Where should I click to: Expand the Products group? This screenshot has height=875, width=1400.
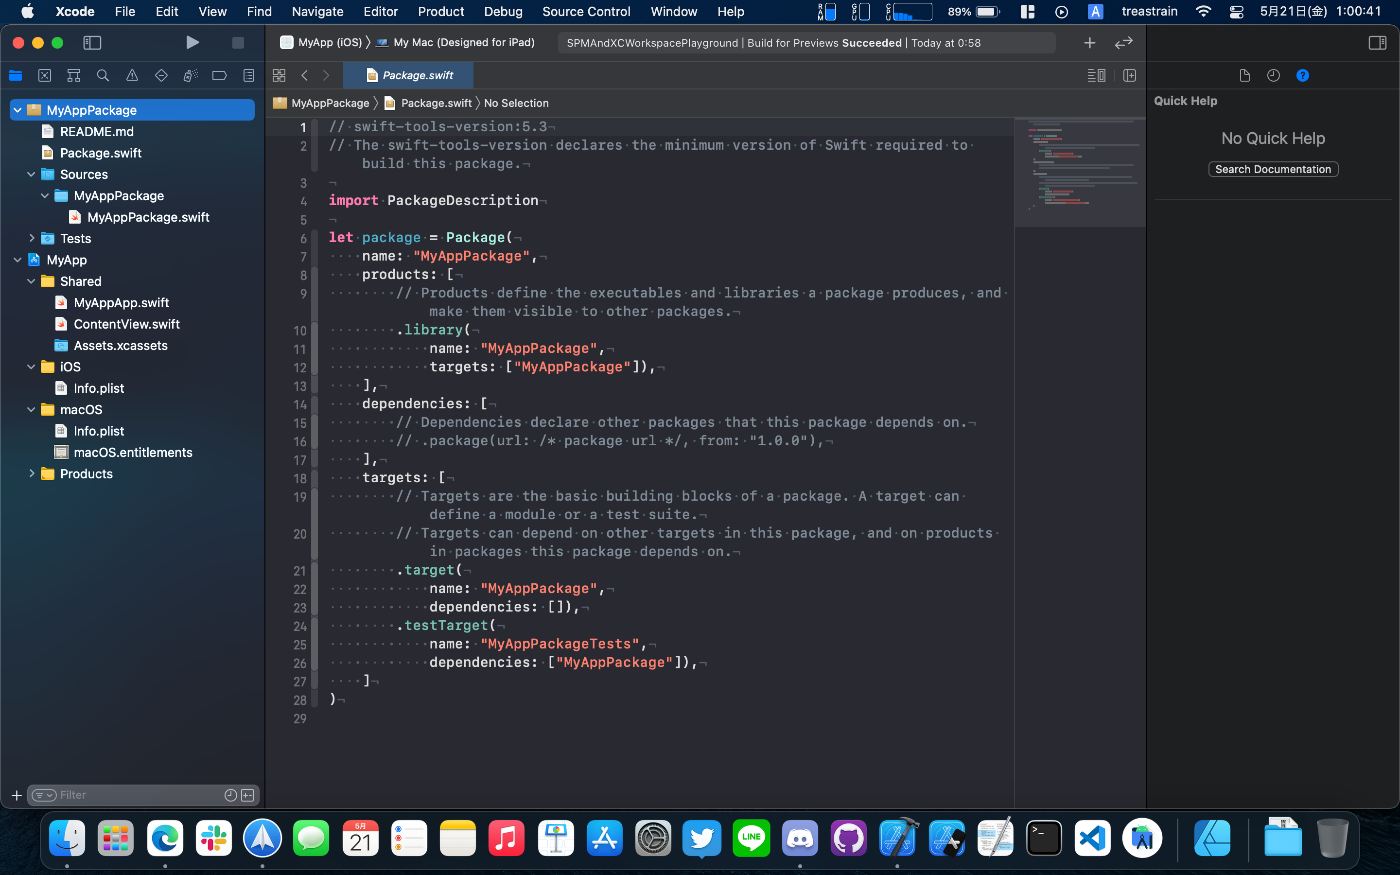pos(31,474)
